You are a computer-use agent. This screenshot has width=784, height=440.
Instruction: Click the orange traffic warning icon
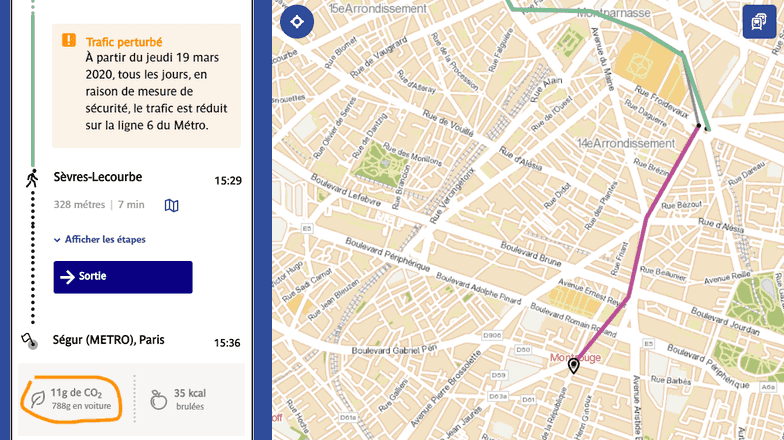coord(68,41)
